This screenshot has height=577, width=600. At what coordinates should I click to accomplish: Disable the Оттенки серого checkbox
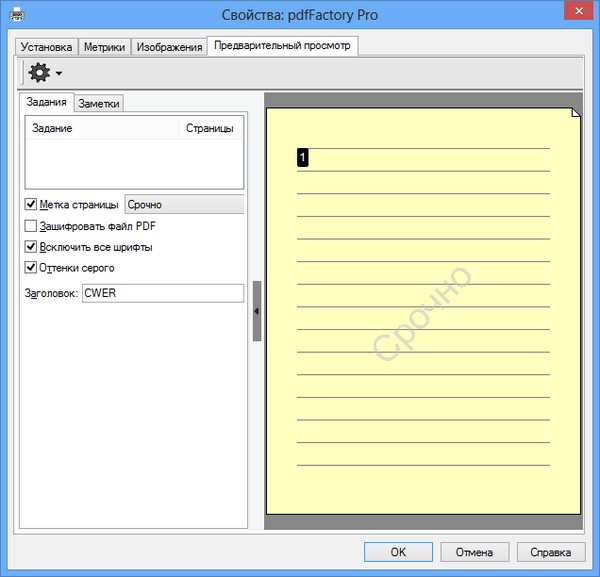31,267
